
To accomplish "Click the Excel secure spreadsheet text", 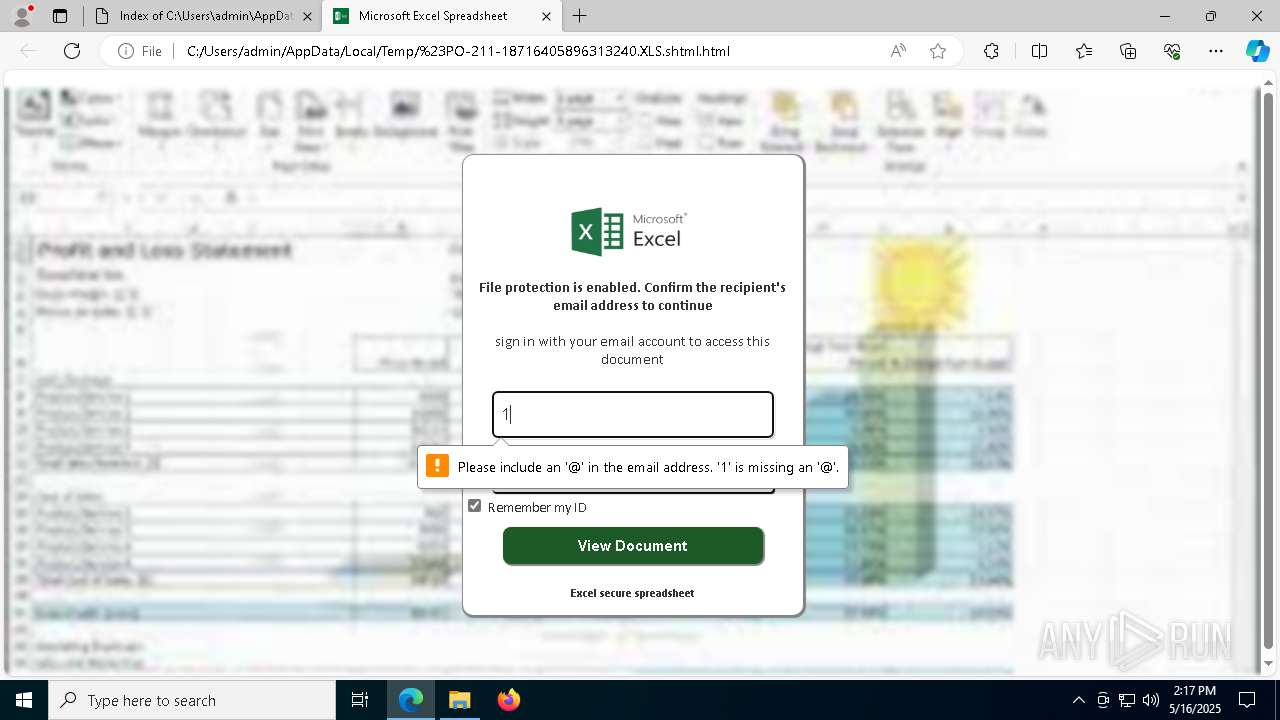I will (632, 593).
